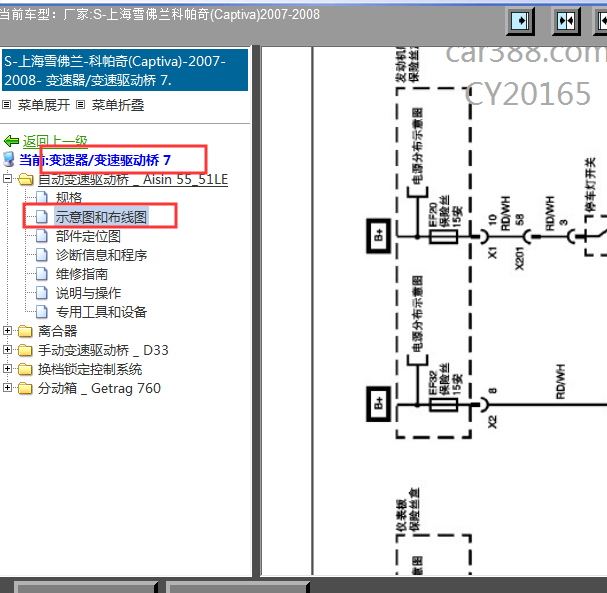Viewport: 607px width, 593px height.
Task: Click the page icon next to 维修指南
Action: pyautogui.click(x=42, y=274)
